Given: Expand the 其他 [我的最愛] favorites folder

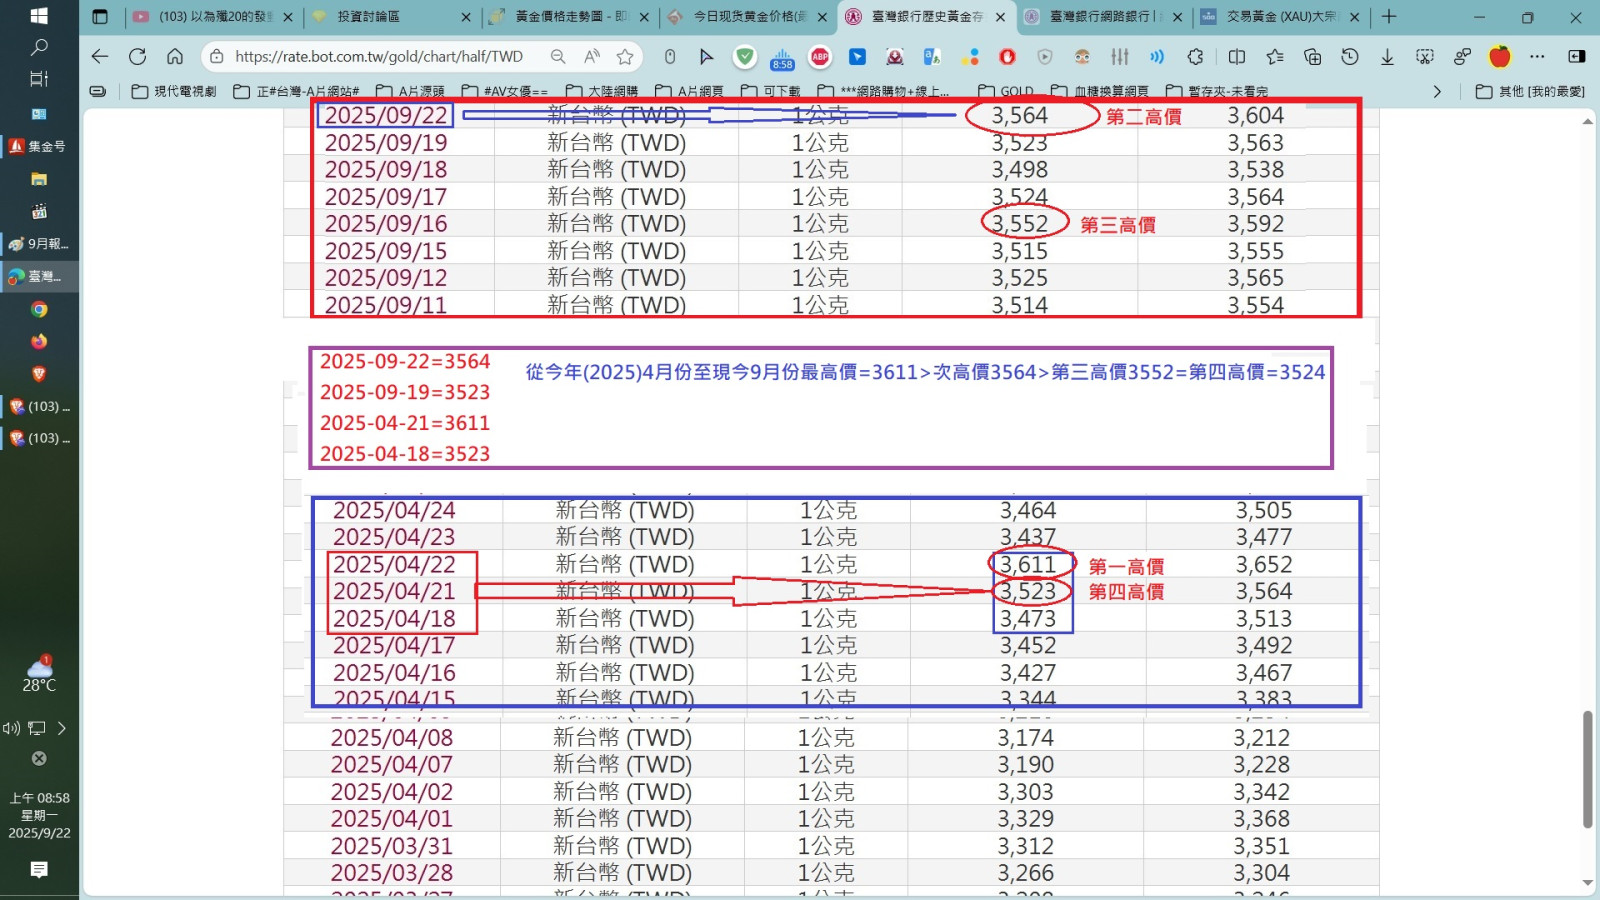Looking at the screenshot, I should [x=1530, y=91].
